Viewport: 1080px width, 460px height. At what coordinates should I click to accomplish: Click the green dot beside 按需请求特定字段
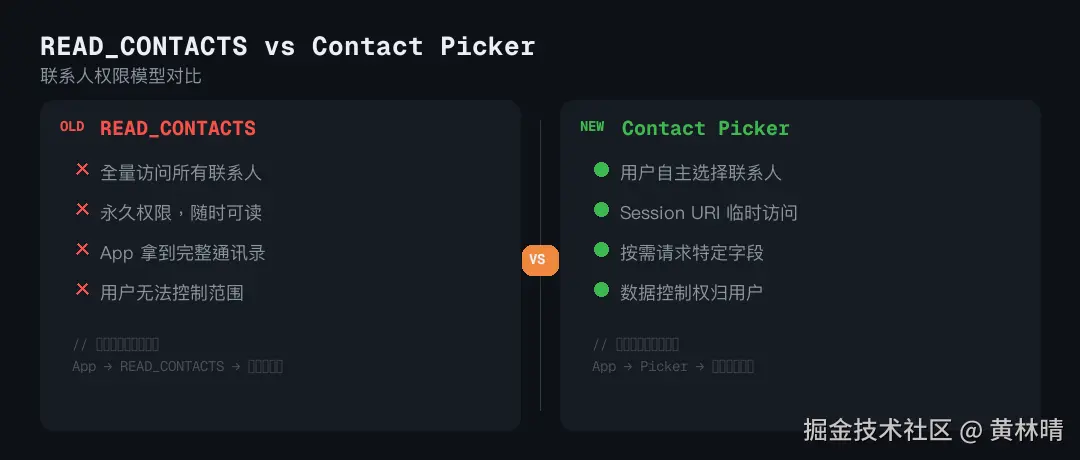point(601,250)
